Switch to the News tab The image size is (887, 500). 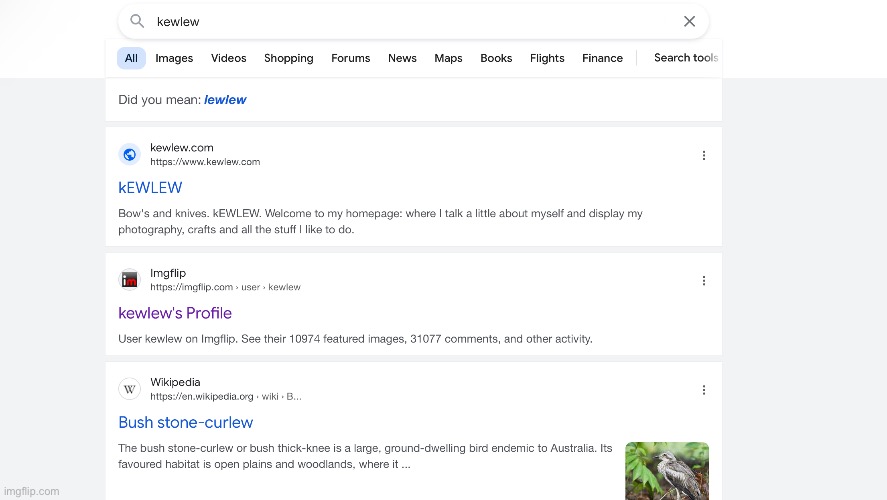[x=402, y=58]
